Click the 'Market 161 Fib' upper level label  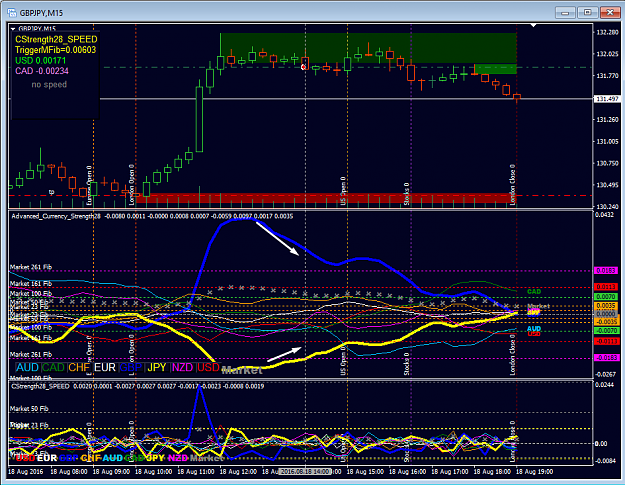click(31, 284)
